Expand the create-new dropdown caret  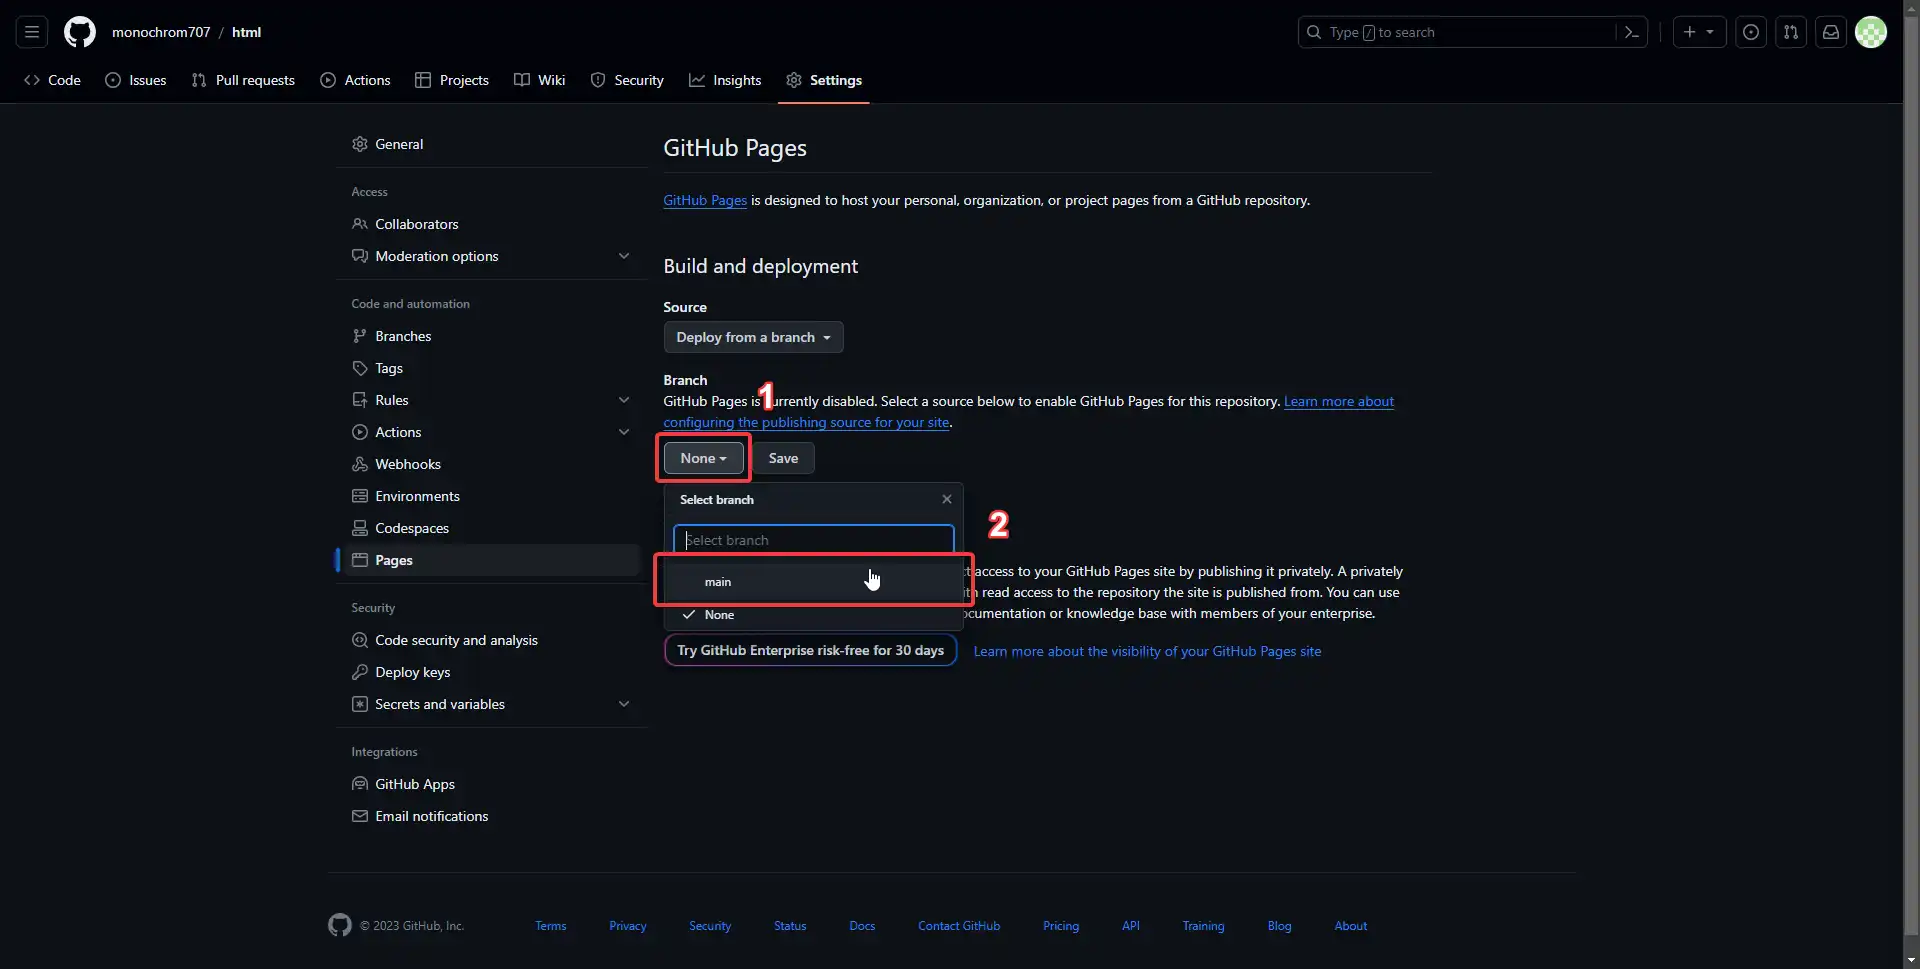1710,32
